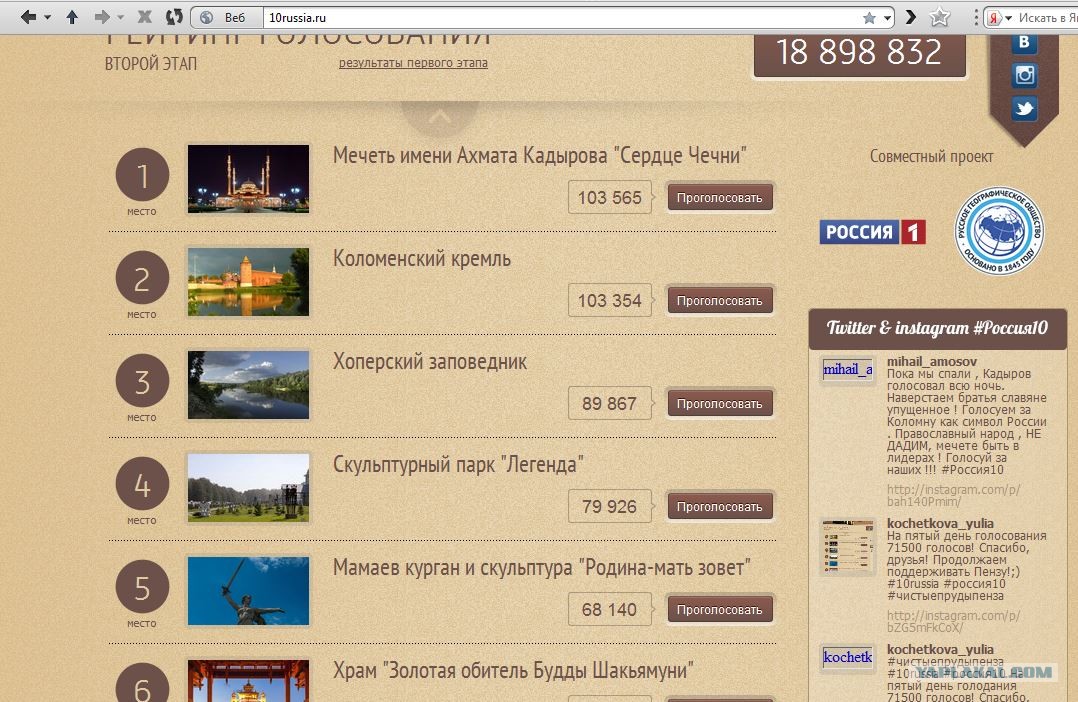Open the Мамаев курган thumbnail image
The image size is (1078, 702).
[x=248, y=590]
